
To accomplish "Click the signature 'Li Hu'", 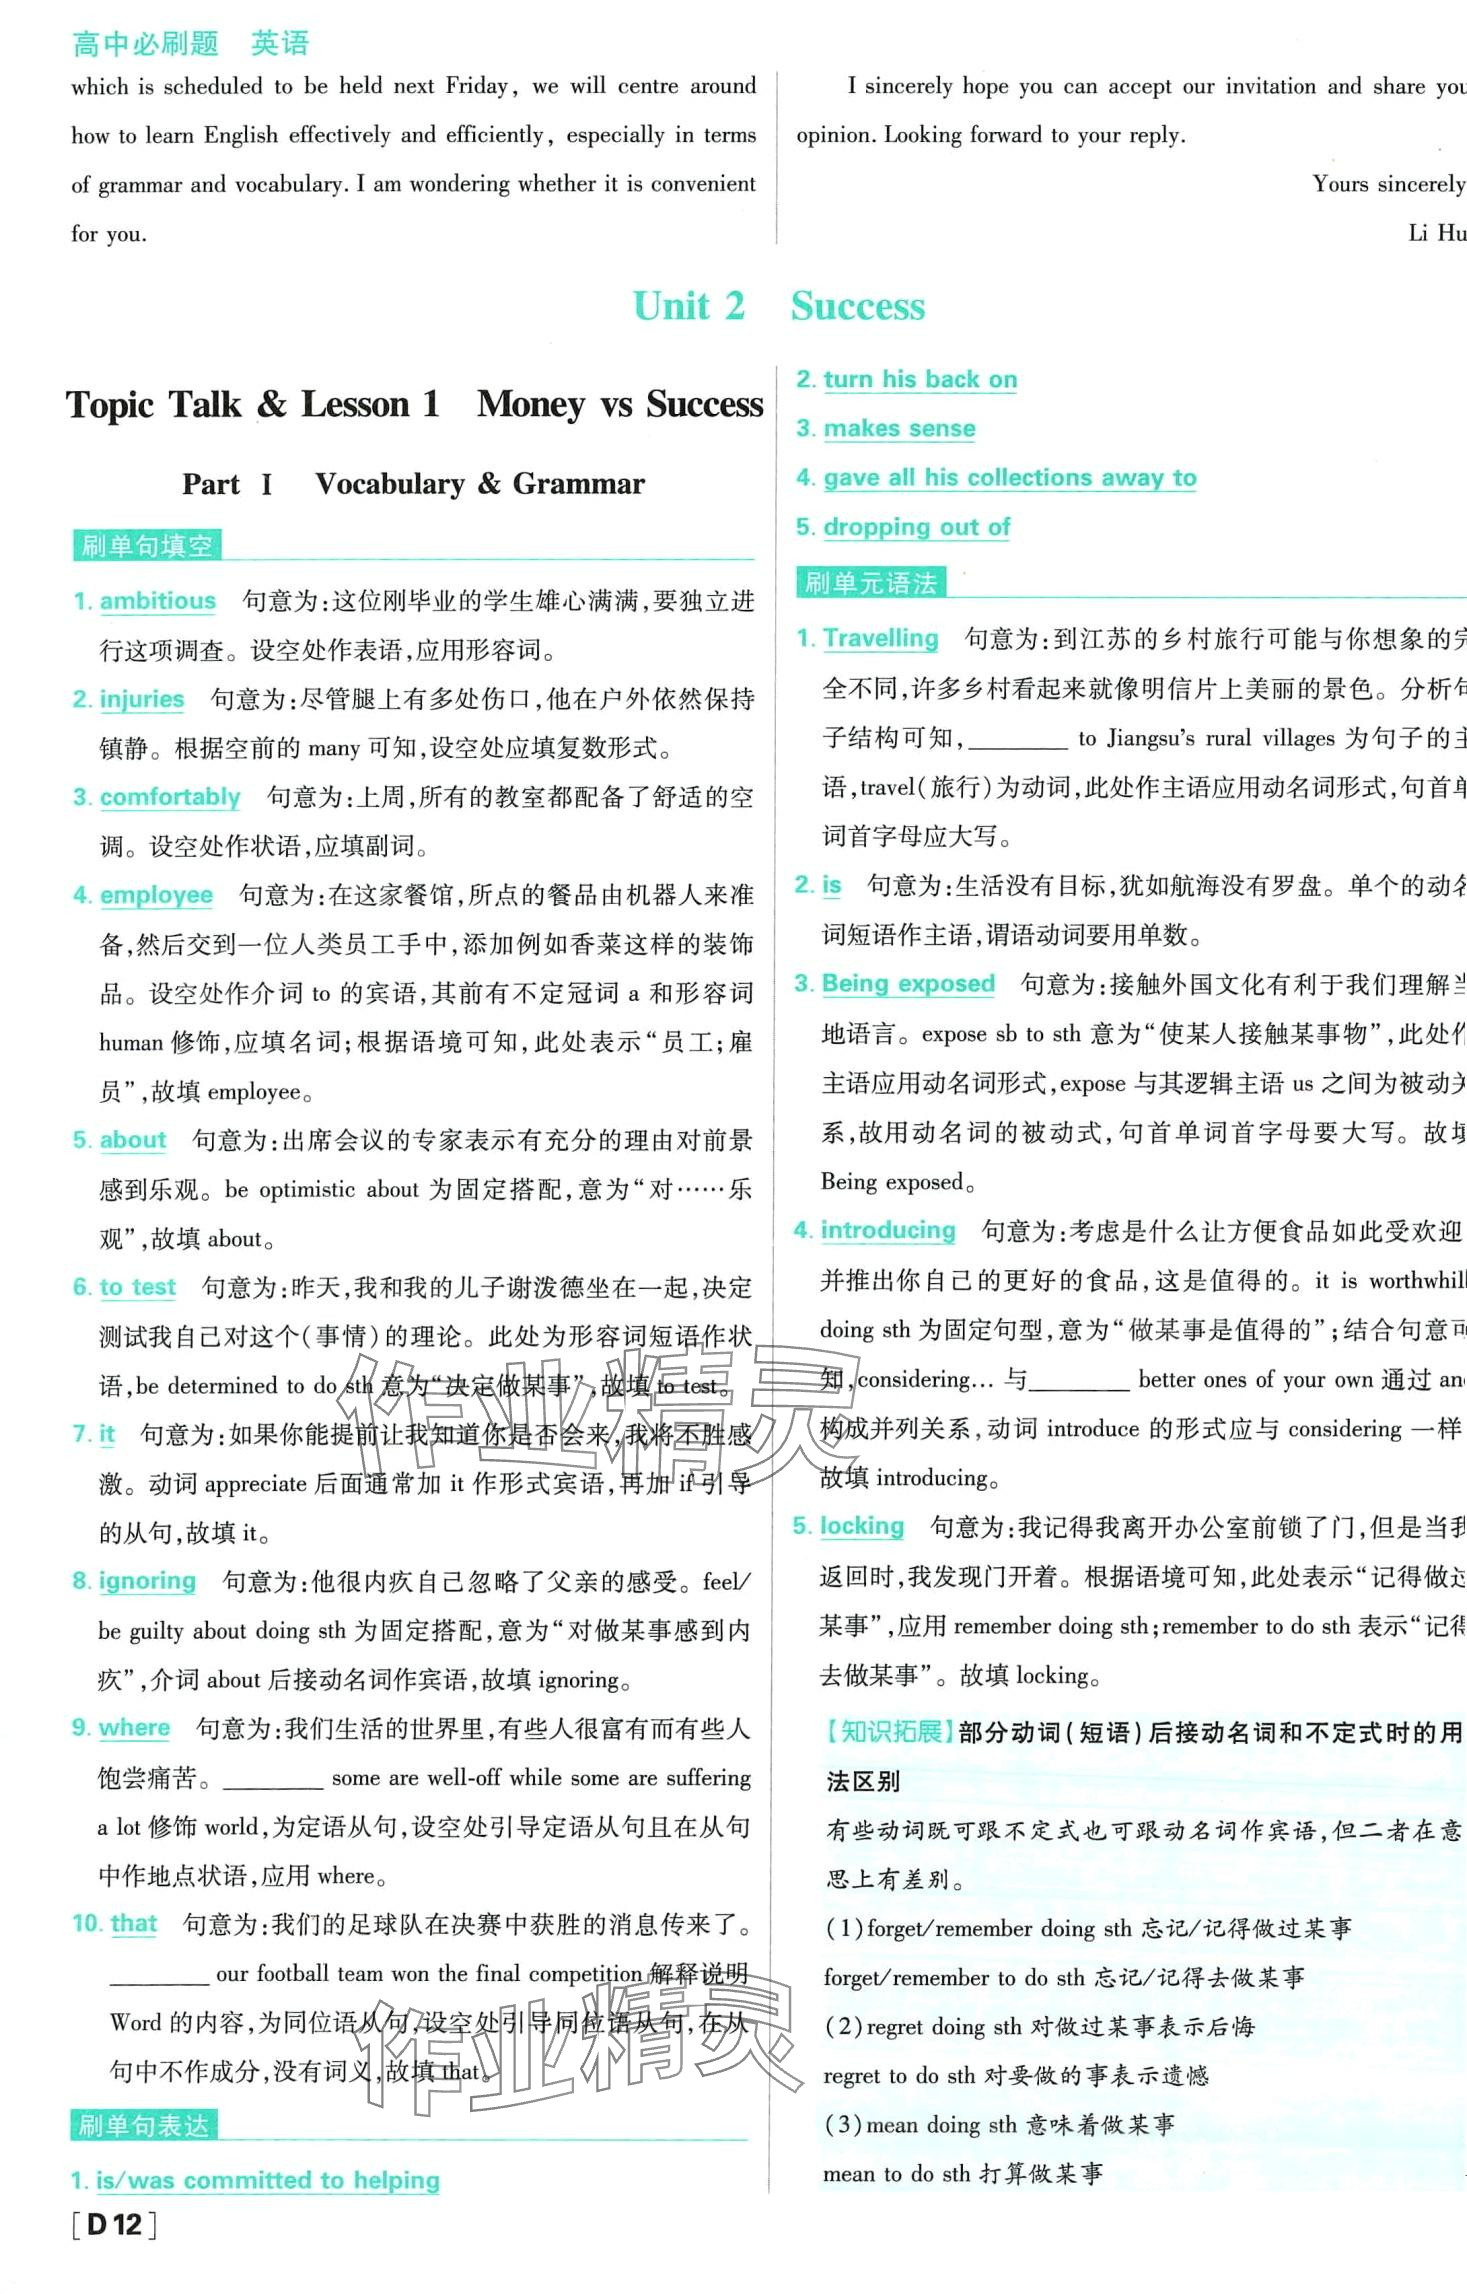I will pos(1438,233).
